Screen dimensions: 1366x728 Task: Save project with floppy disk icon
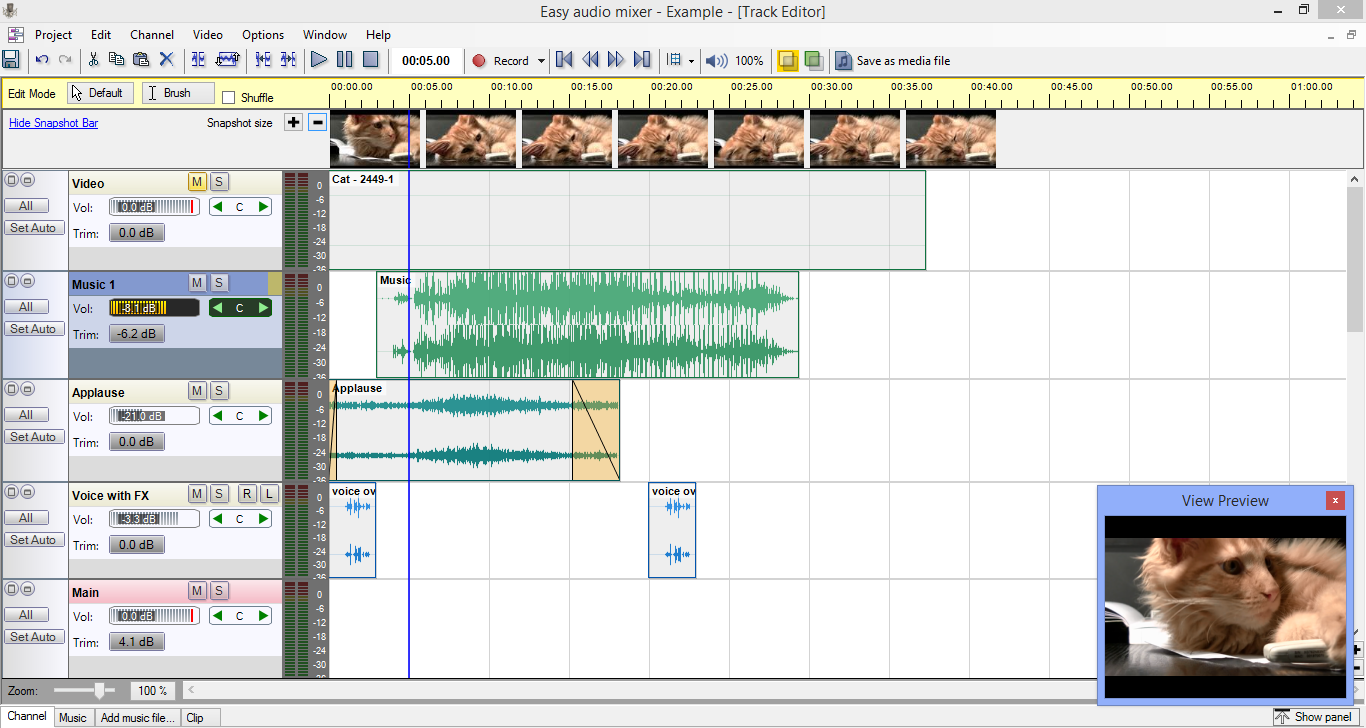tap(11, 60)
